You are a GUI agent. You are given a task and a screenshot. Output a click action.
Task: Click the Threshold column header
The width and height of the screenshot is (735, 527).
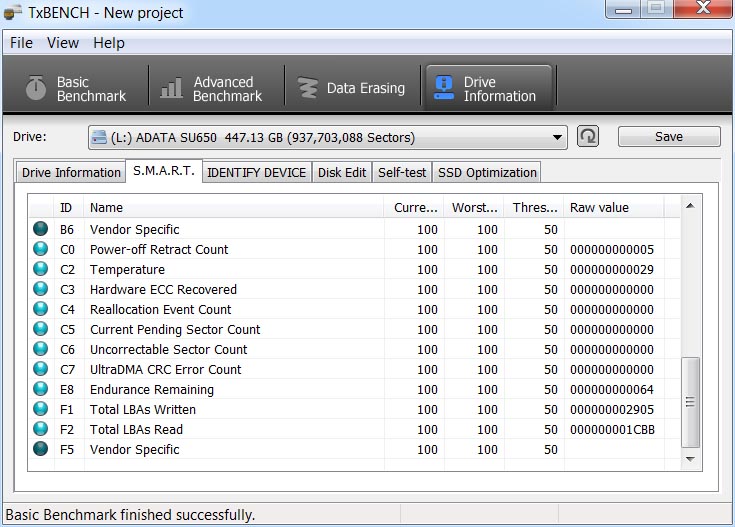[x=534, y=207]
